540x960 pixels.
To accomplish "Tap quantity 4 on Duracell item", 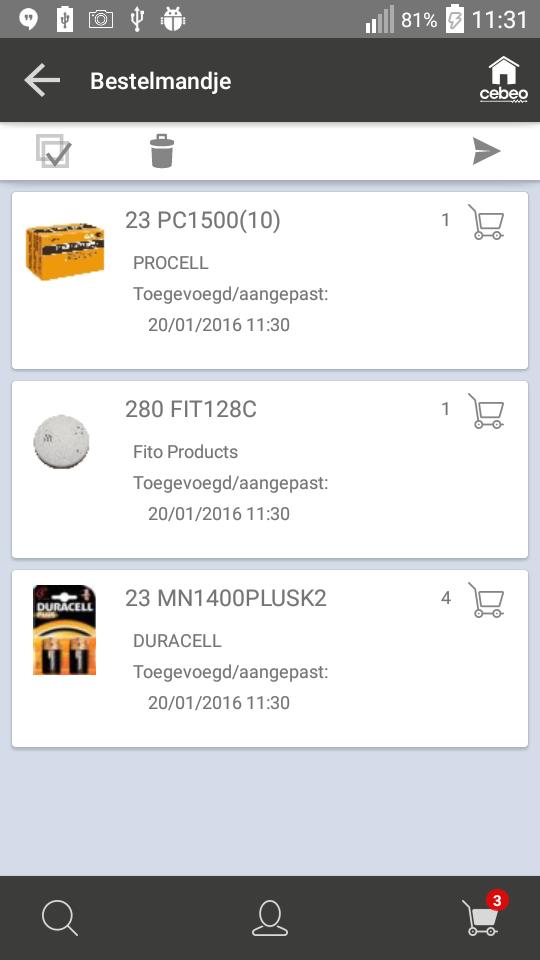I will pos(446,598).
